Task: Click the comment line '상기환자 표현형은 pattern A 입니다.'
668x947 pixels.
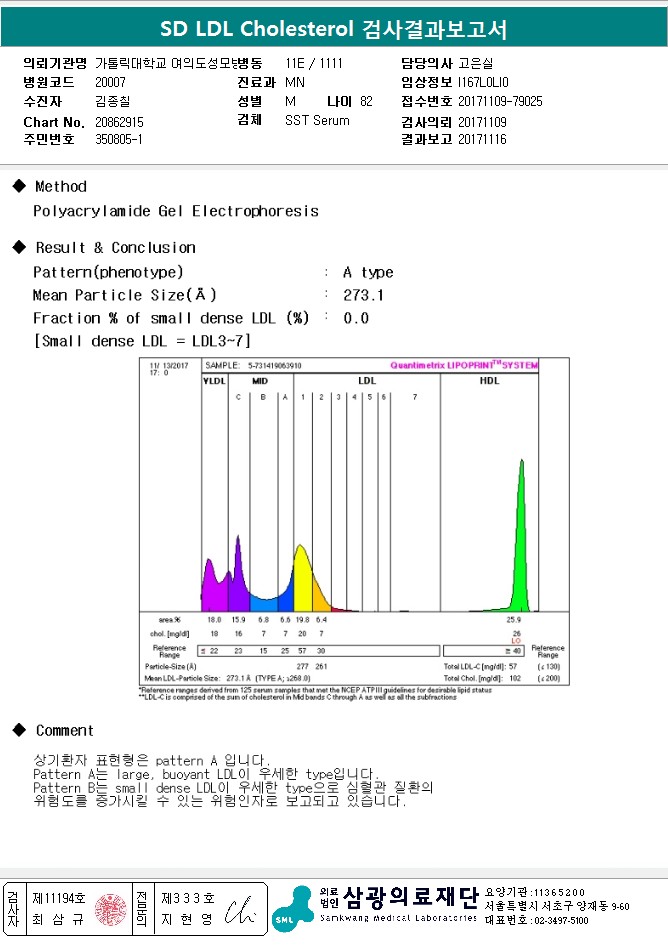Action: click(x=152, y=760)
